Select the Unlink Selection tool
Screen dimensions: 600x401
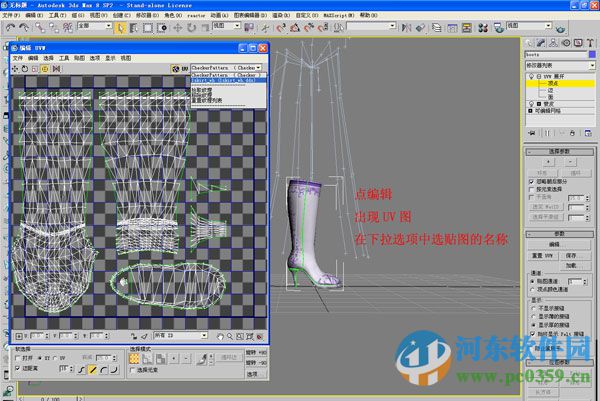coord(54,28)
